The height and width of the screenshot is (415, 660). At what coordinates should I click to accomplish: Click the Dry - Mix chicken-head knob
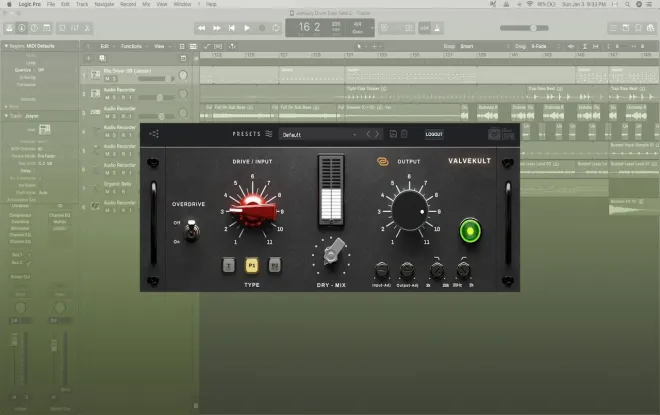[x=333, y=252]
